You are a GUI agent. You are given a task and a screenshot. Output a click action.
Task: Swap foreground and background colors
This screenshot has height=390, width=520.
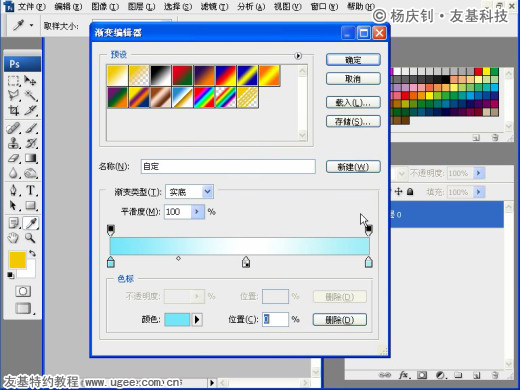32,253
